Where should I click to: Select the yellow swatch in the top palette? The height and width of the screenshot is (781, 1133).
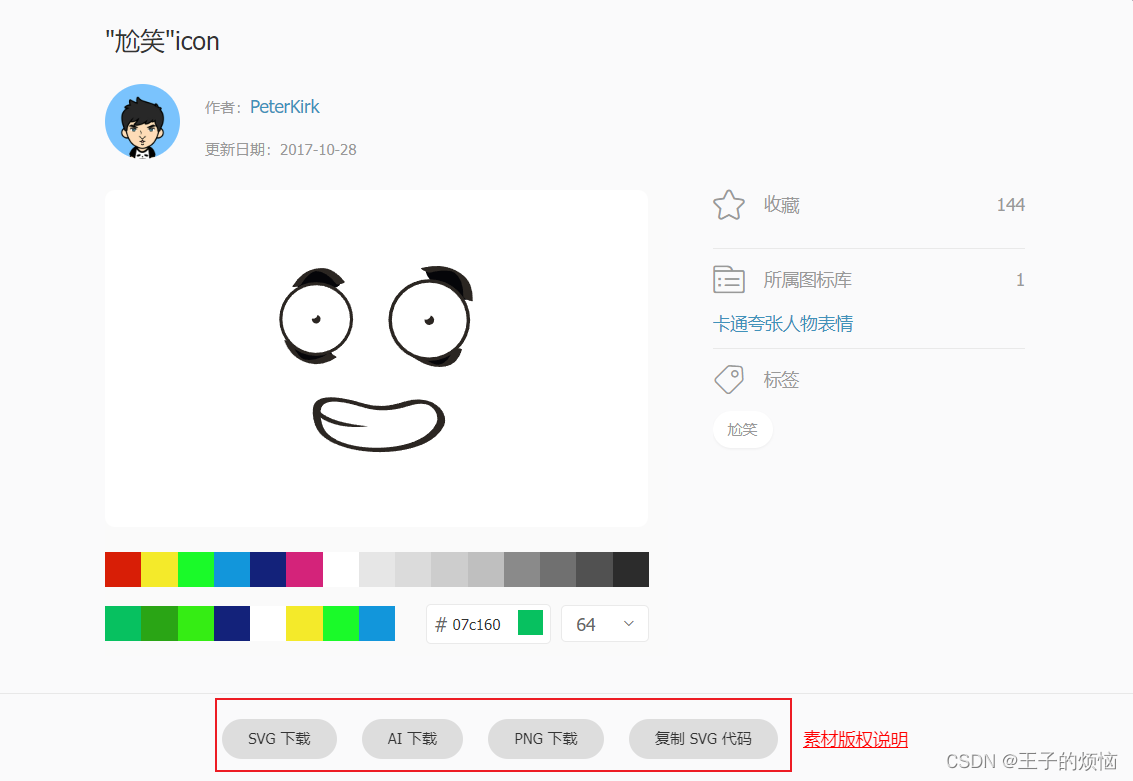tap(158, 569)
